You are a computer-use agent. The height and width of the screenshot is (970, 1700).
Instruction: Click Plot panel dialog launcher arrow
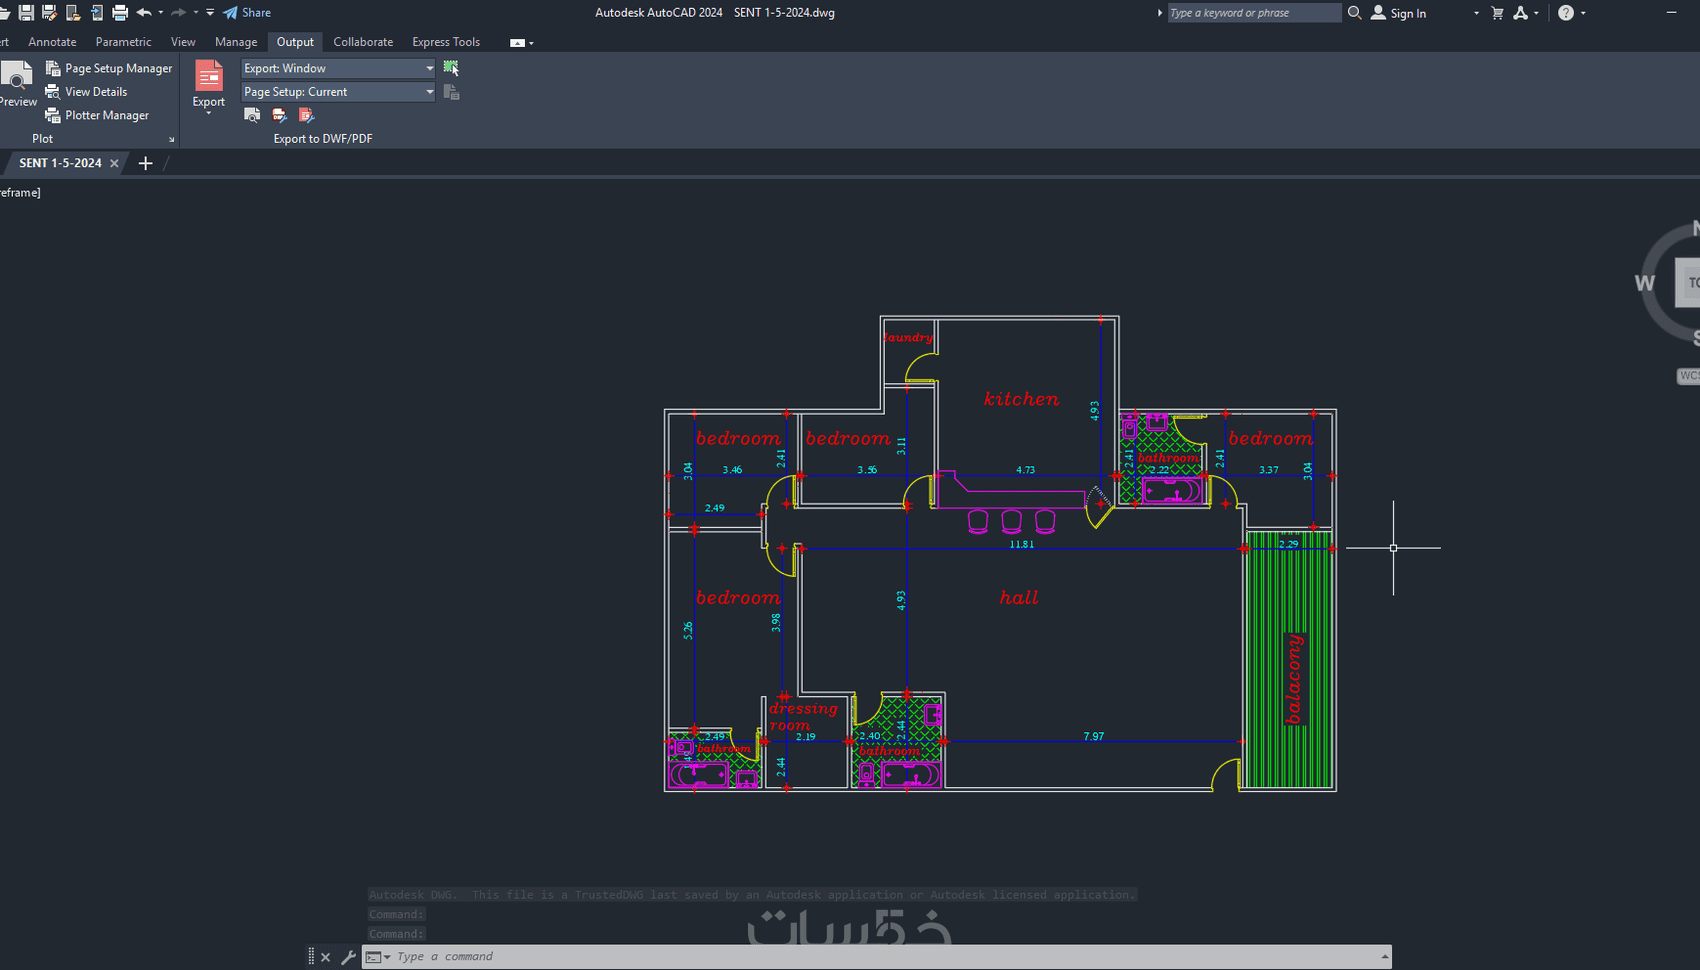171,139
